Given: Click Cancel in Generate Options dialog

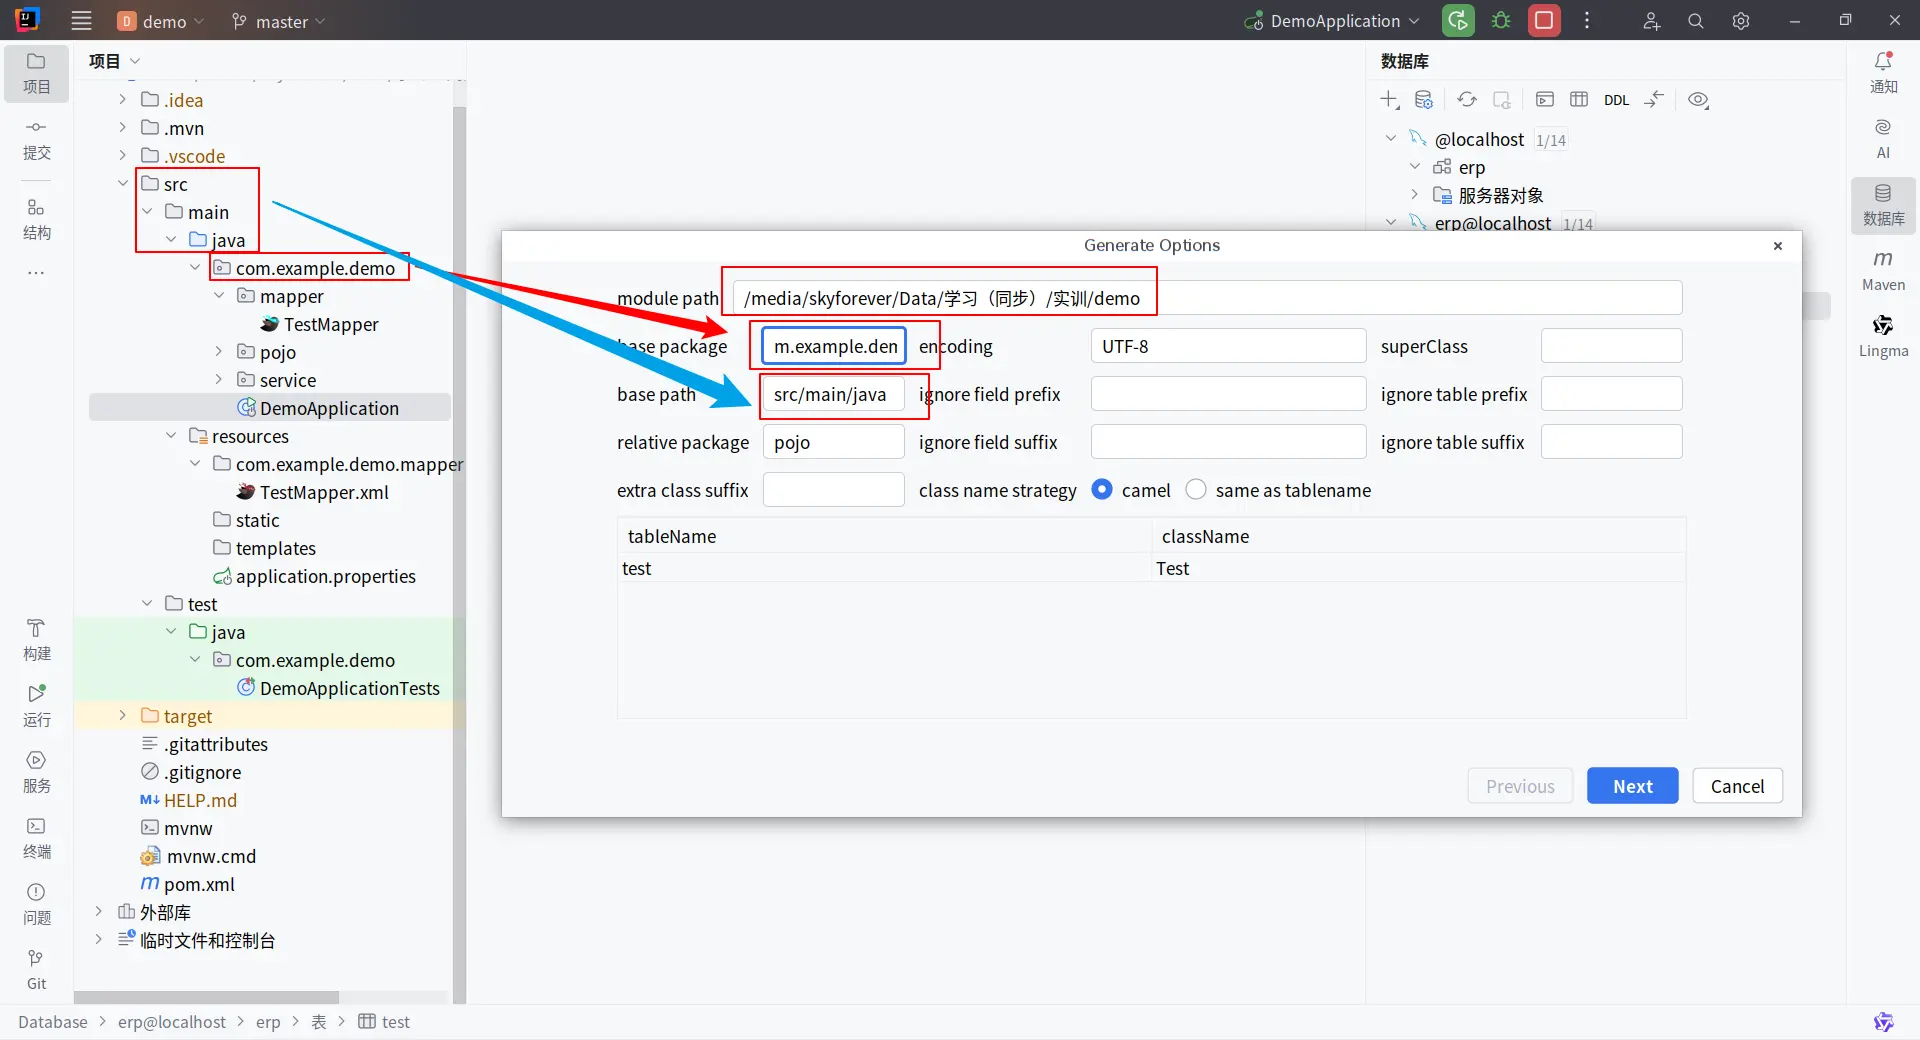Looking at the screenshot, I should pyautogui.click(x=1737, y=786).
